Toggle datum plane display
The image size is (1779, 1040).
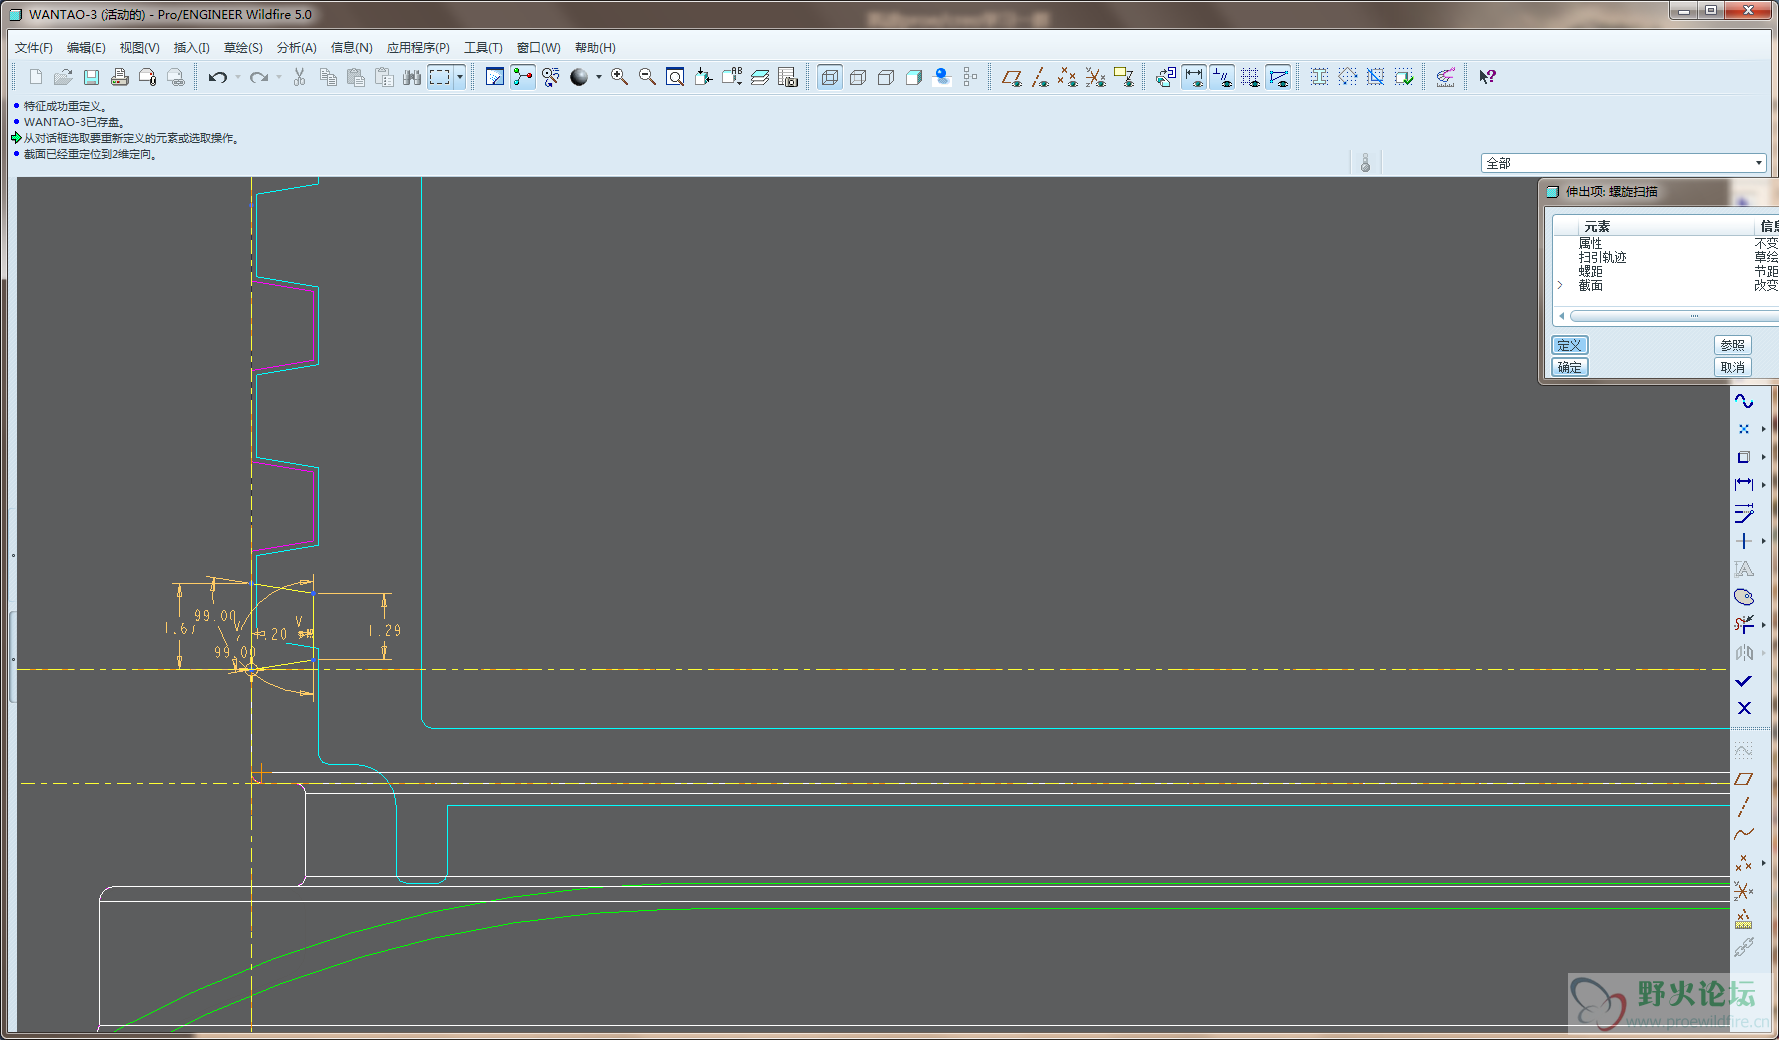[x=1012, y=77]
